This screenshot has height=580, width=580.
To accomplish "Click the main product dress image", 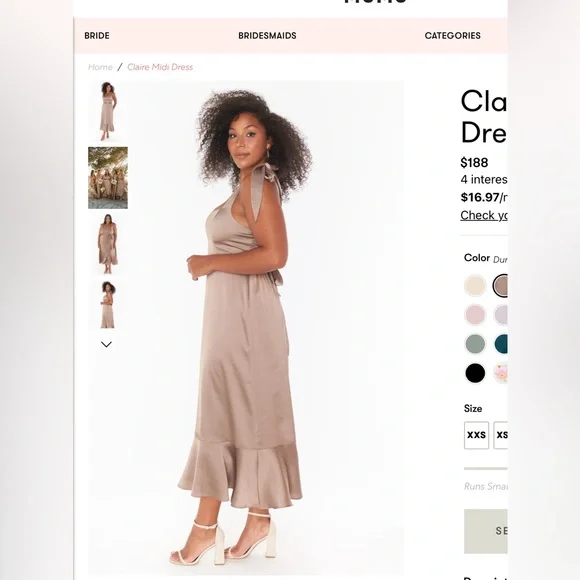I will 246,327.
